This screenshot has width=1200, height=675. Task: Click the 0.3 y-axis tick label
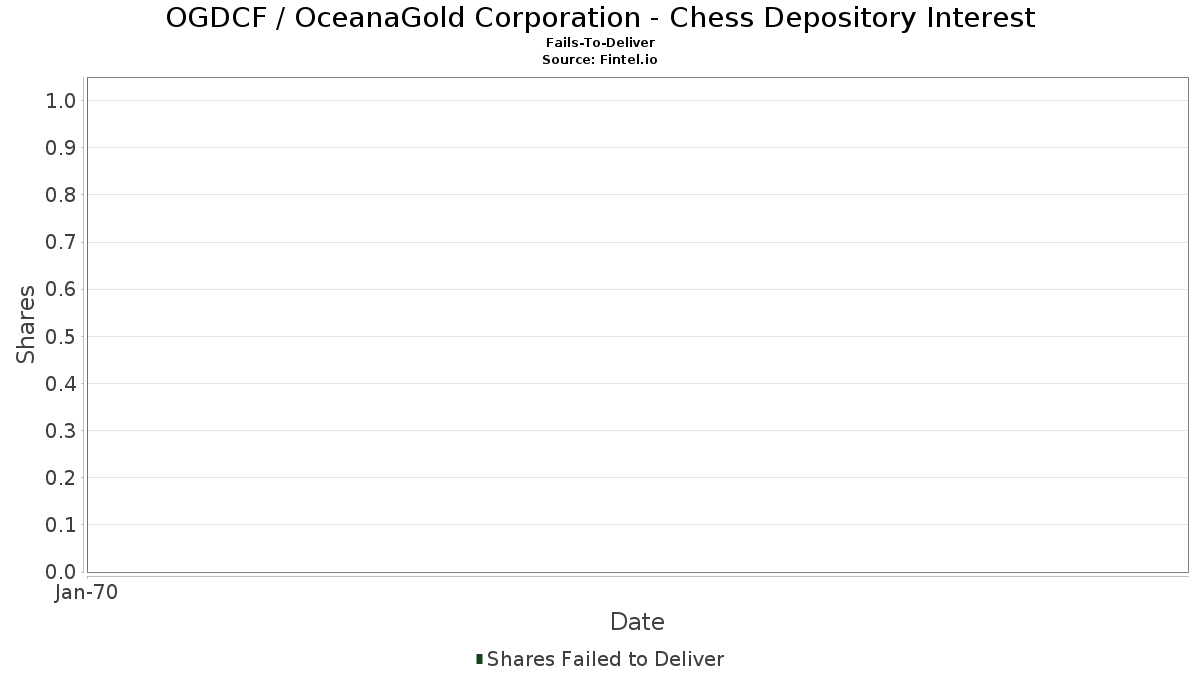[61, 431]
